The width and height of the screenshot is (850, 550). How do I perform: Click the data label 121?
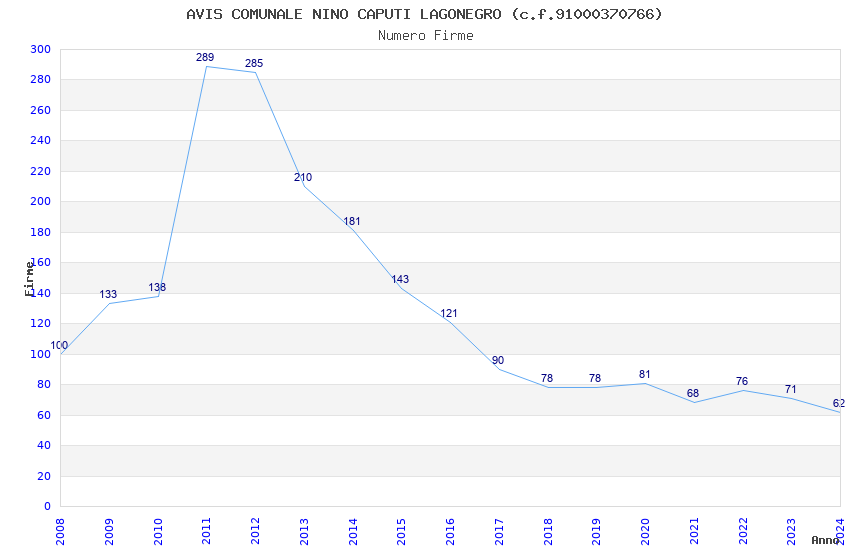tap(449, 313)
